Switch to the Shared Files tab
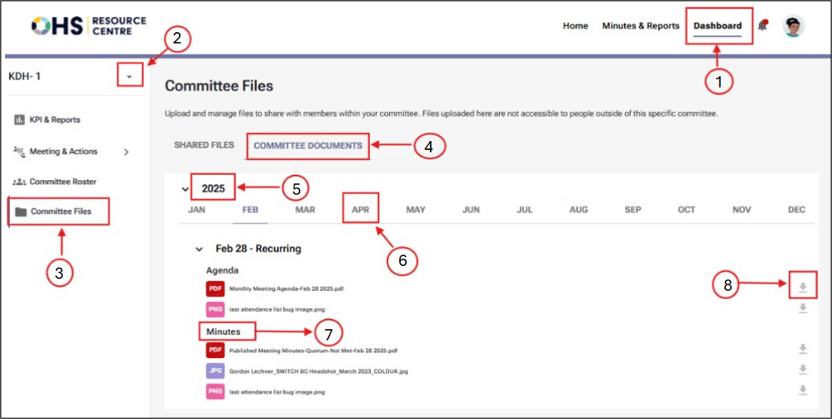This screenshot has width=832, height=419. coord(204,145)
